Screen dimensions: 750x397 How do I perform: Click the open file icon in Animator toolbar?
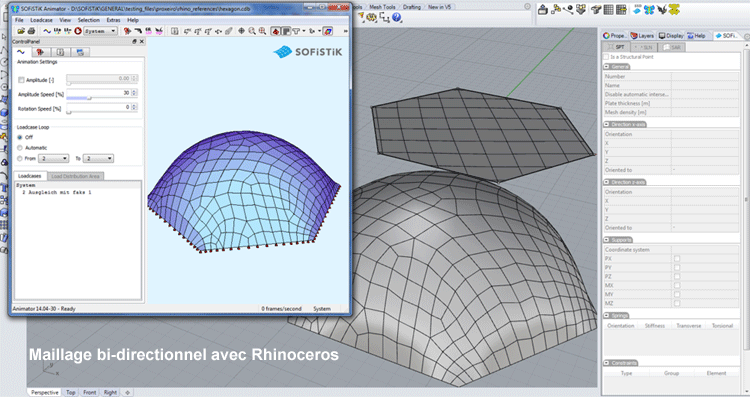(x=21, y=31)
